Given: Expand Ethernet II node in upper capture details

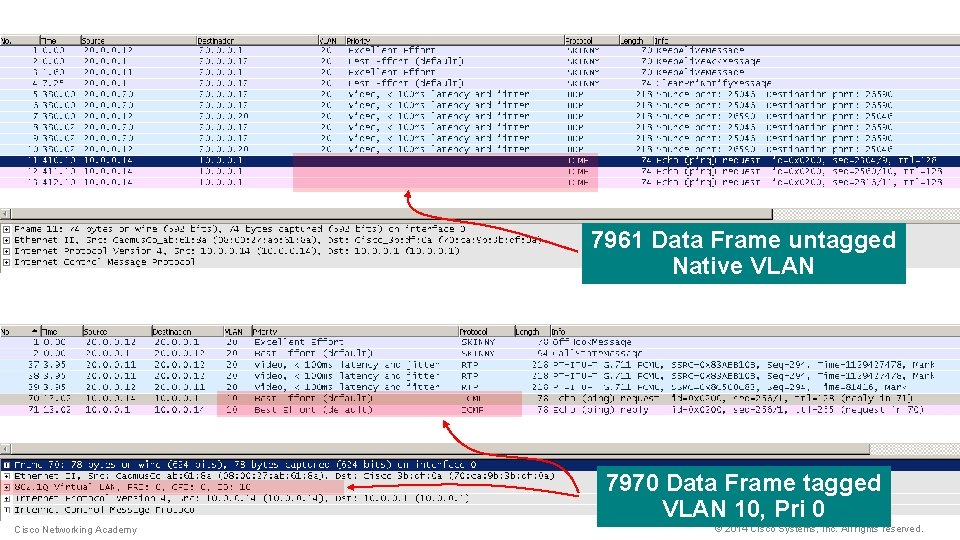Looking at the screenshot, I should (x=6, y=240).
